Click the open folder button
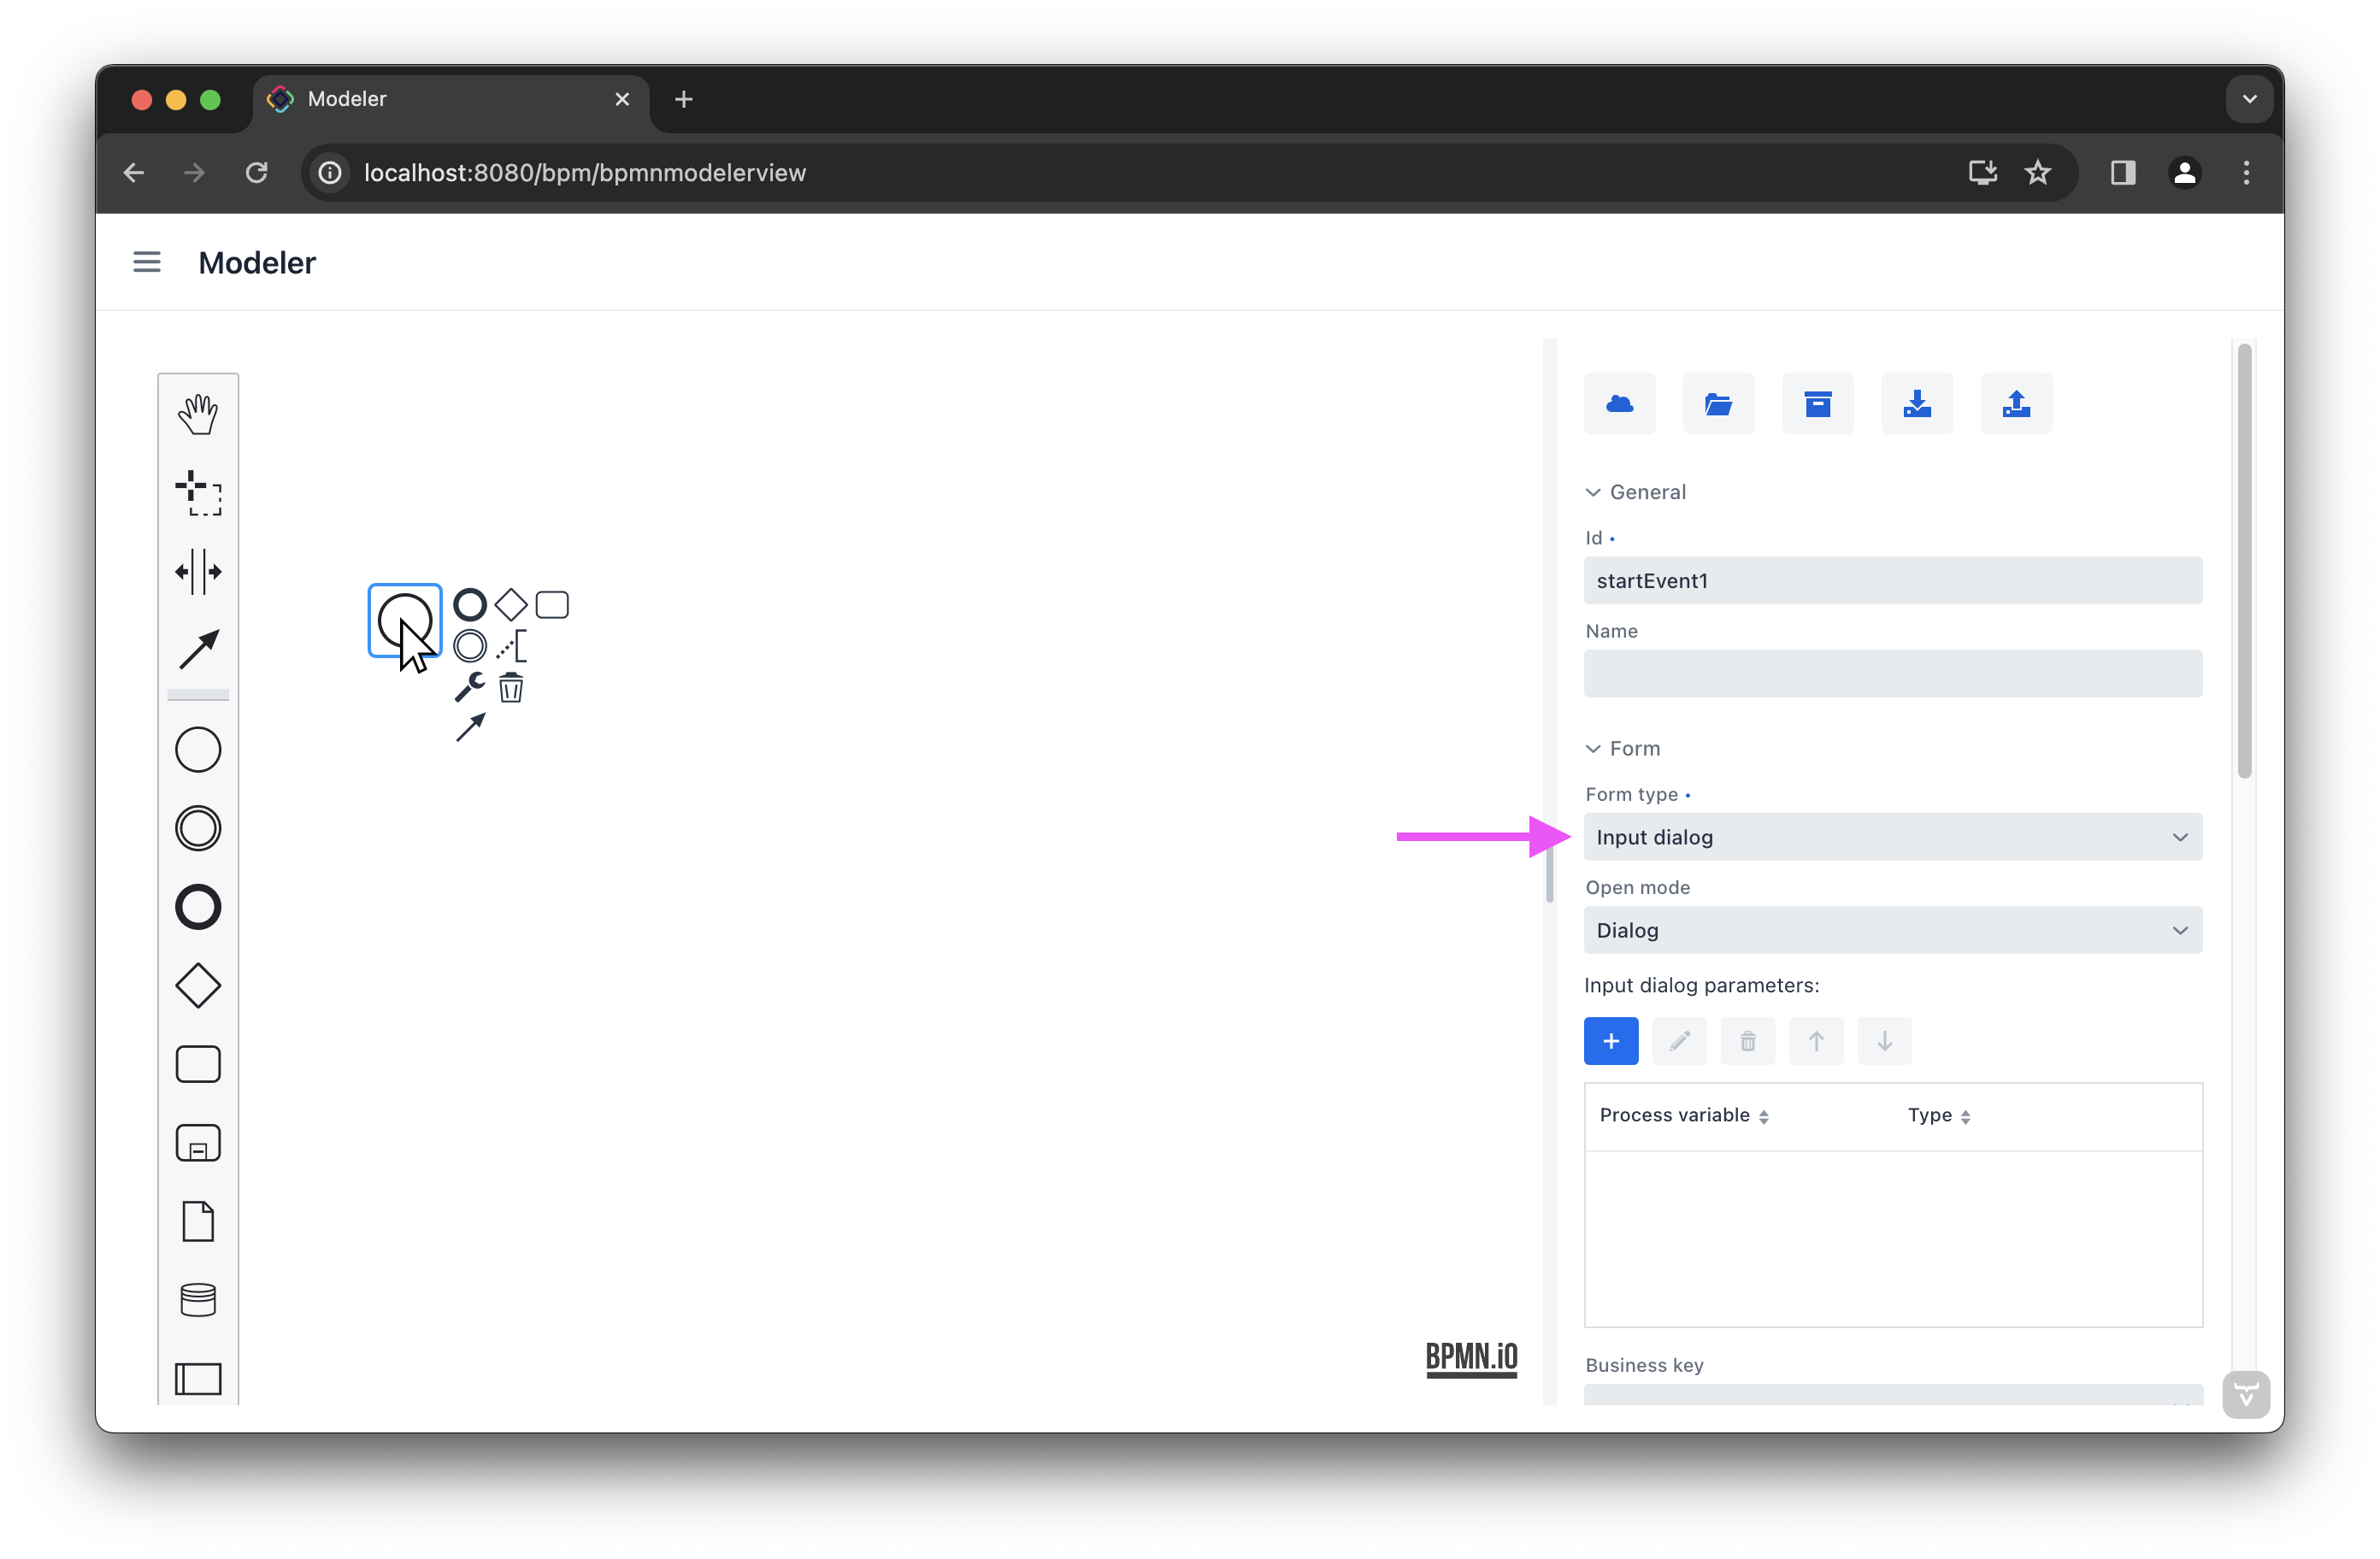 pos(1718,404)
